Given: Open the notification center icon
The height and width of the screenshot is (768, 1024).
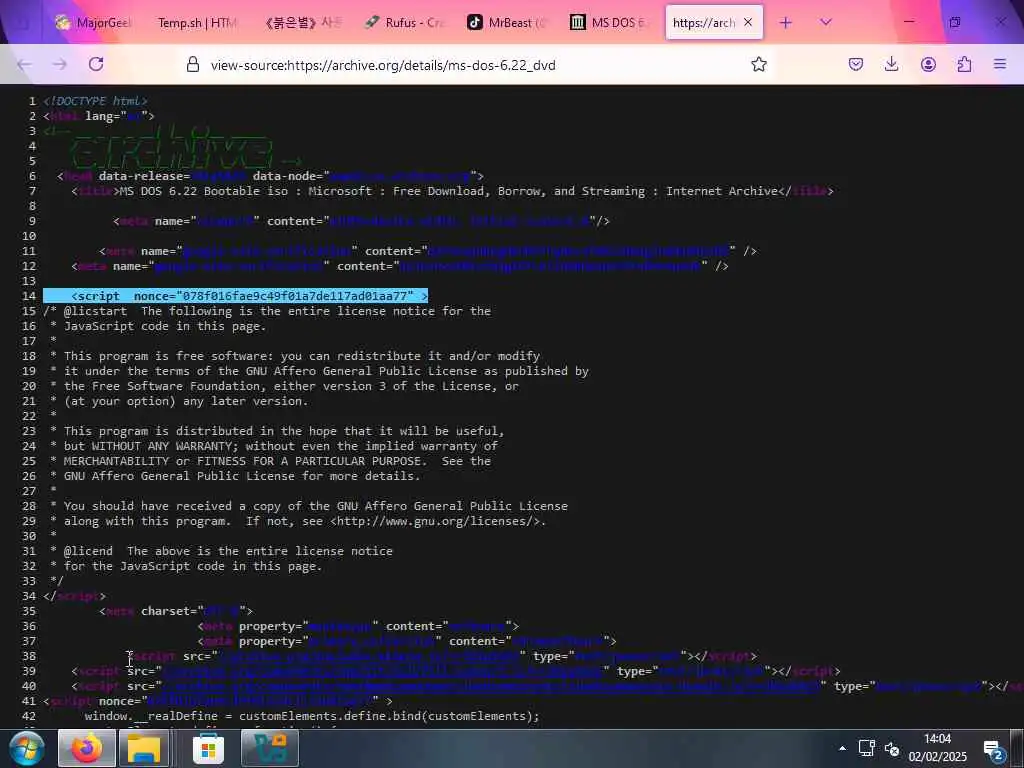Looking at the screenshot, I should point(993,750).
